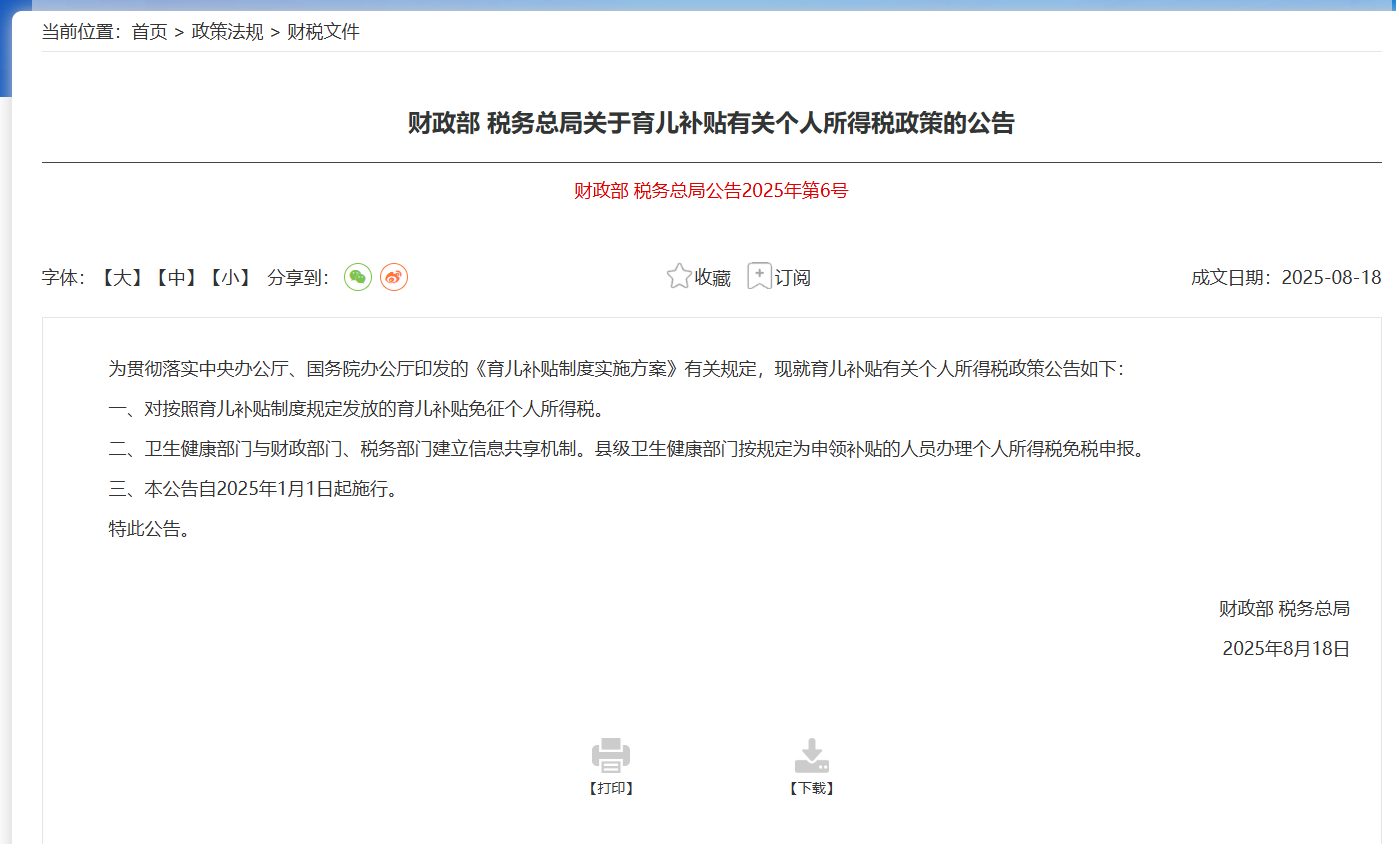Click the 字体 label

pos(65,278)
